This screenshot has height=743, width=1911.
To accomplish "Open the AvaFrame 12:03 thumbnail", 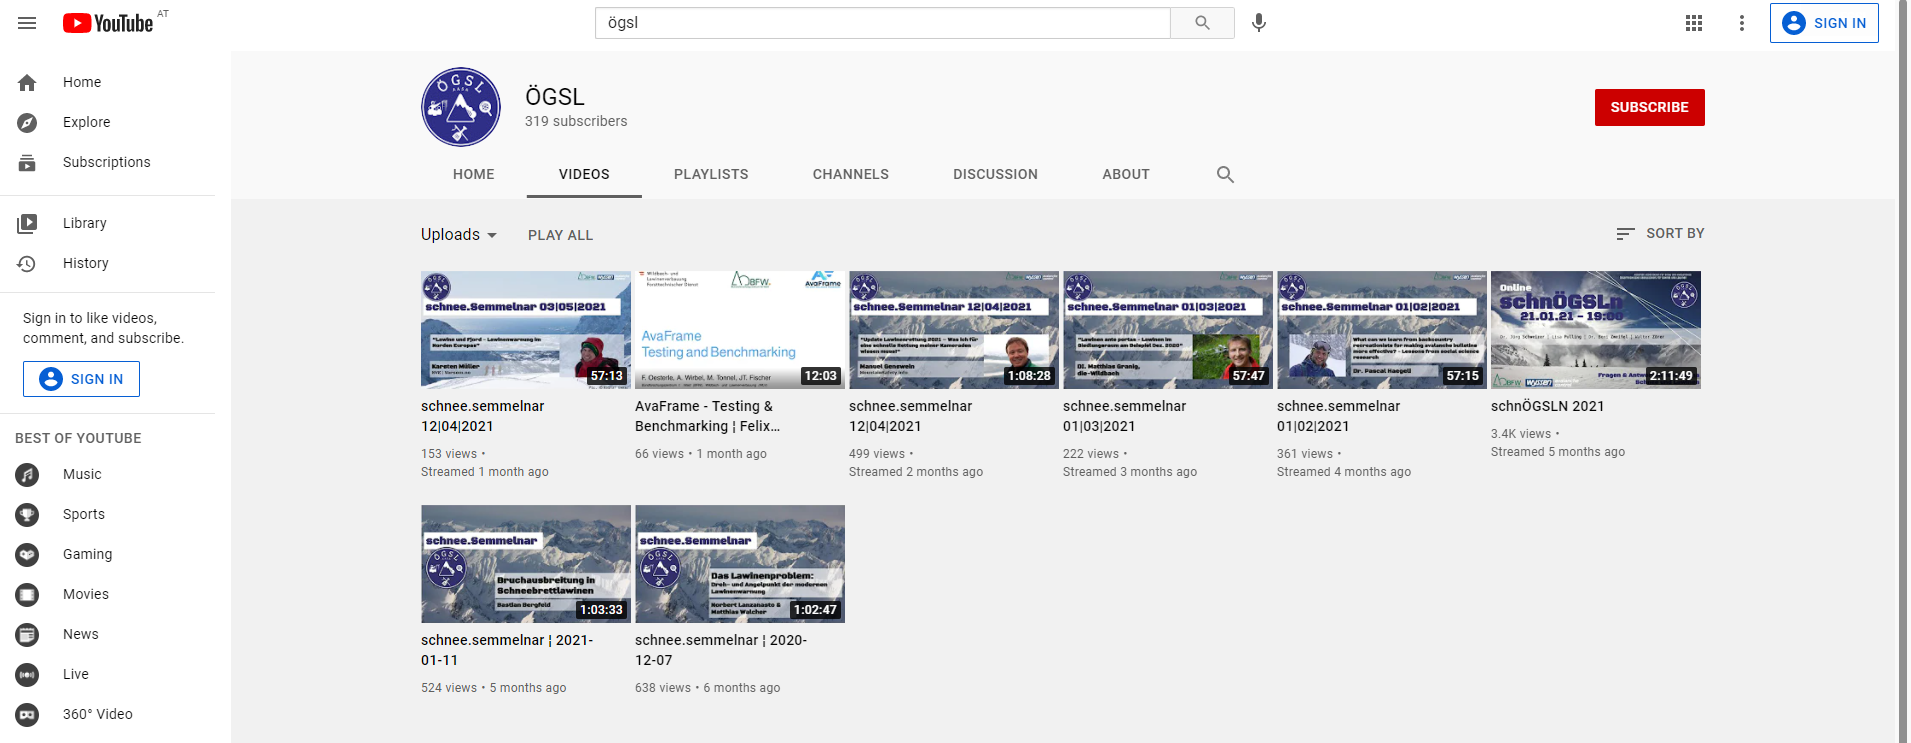I will [740, 330].
